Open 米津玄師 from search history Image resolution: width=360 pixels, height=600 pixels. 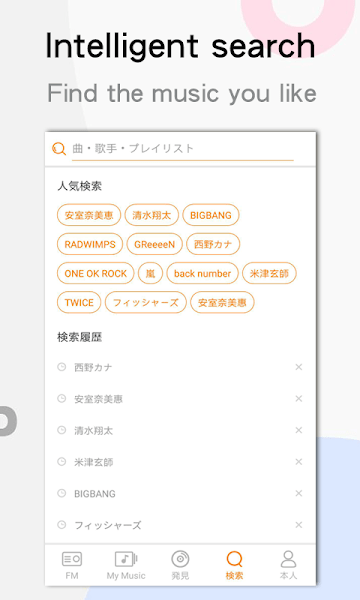click(x=93, y=462)
